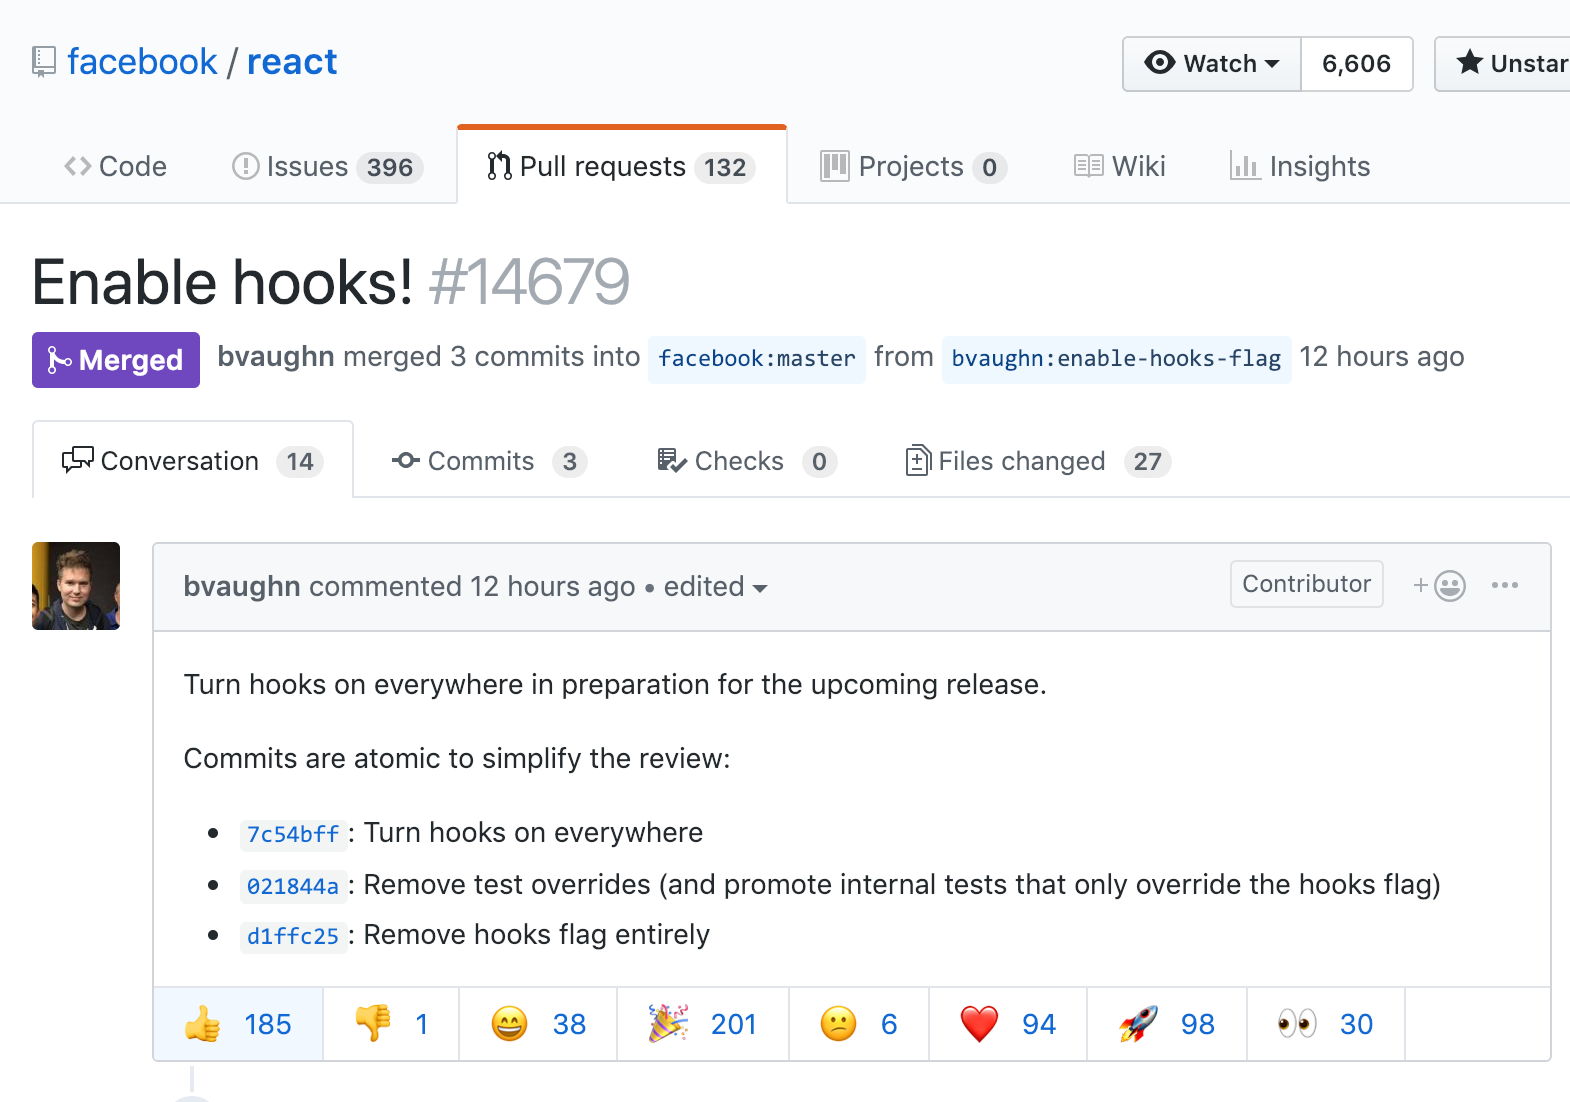Click the merge time 12 hours ago
Viewport: 1570px width, 1102px height.
click(1382, 357)
